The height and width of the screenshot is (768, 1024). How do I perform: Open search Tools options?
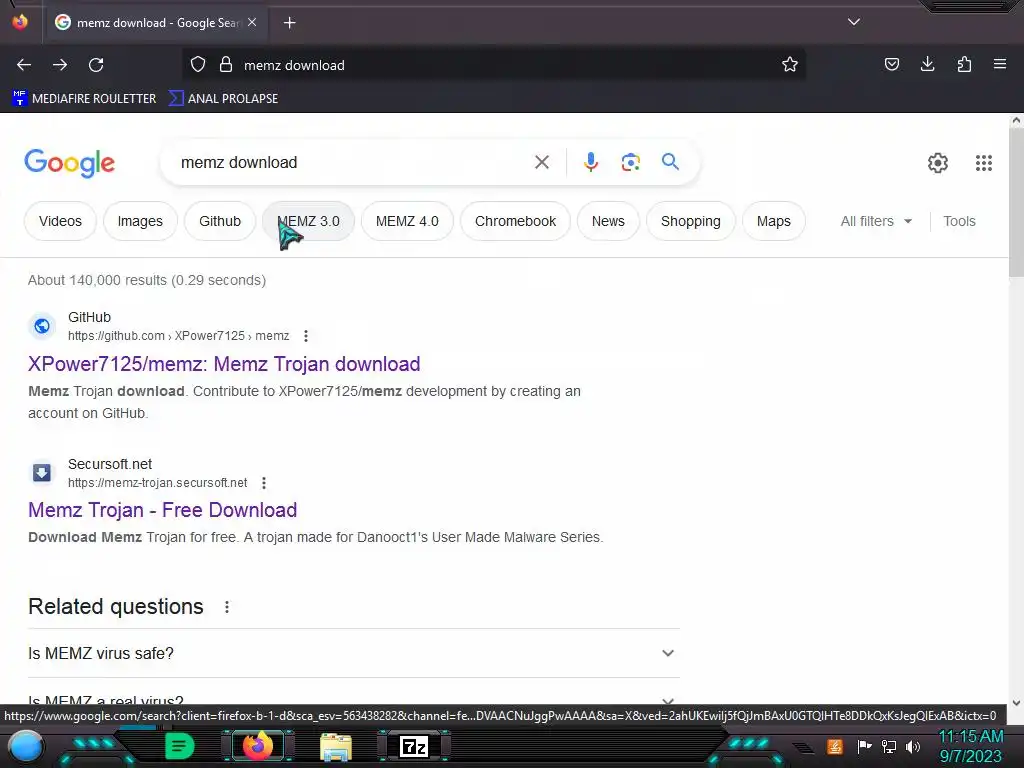[x=959, y=221]
